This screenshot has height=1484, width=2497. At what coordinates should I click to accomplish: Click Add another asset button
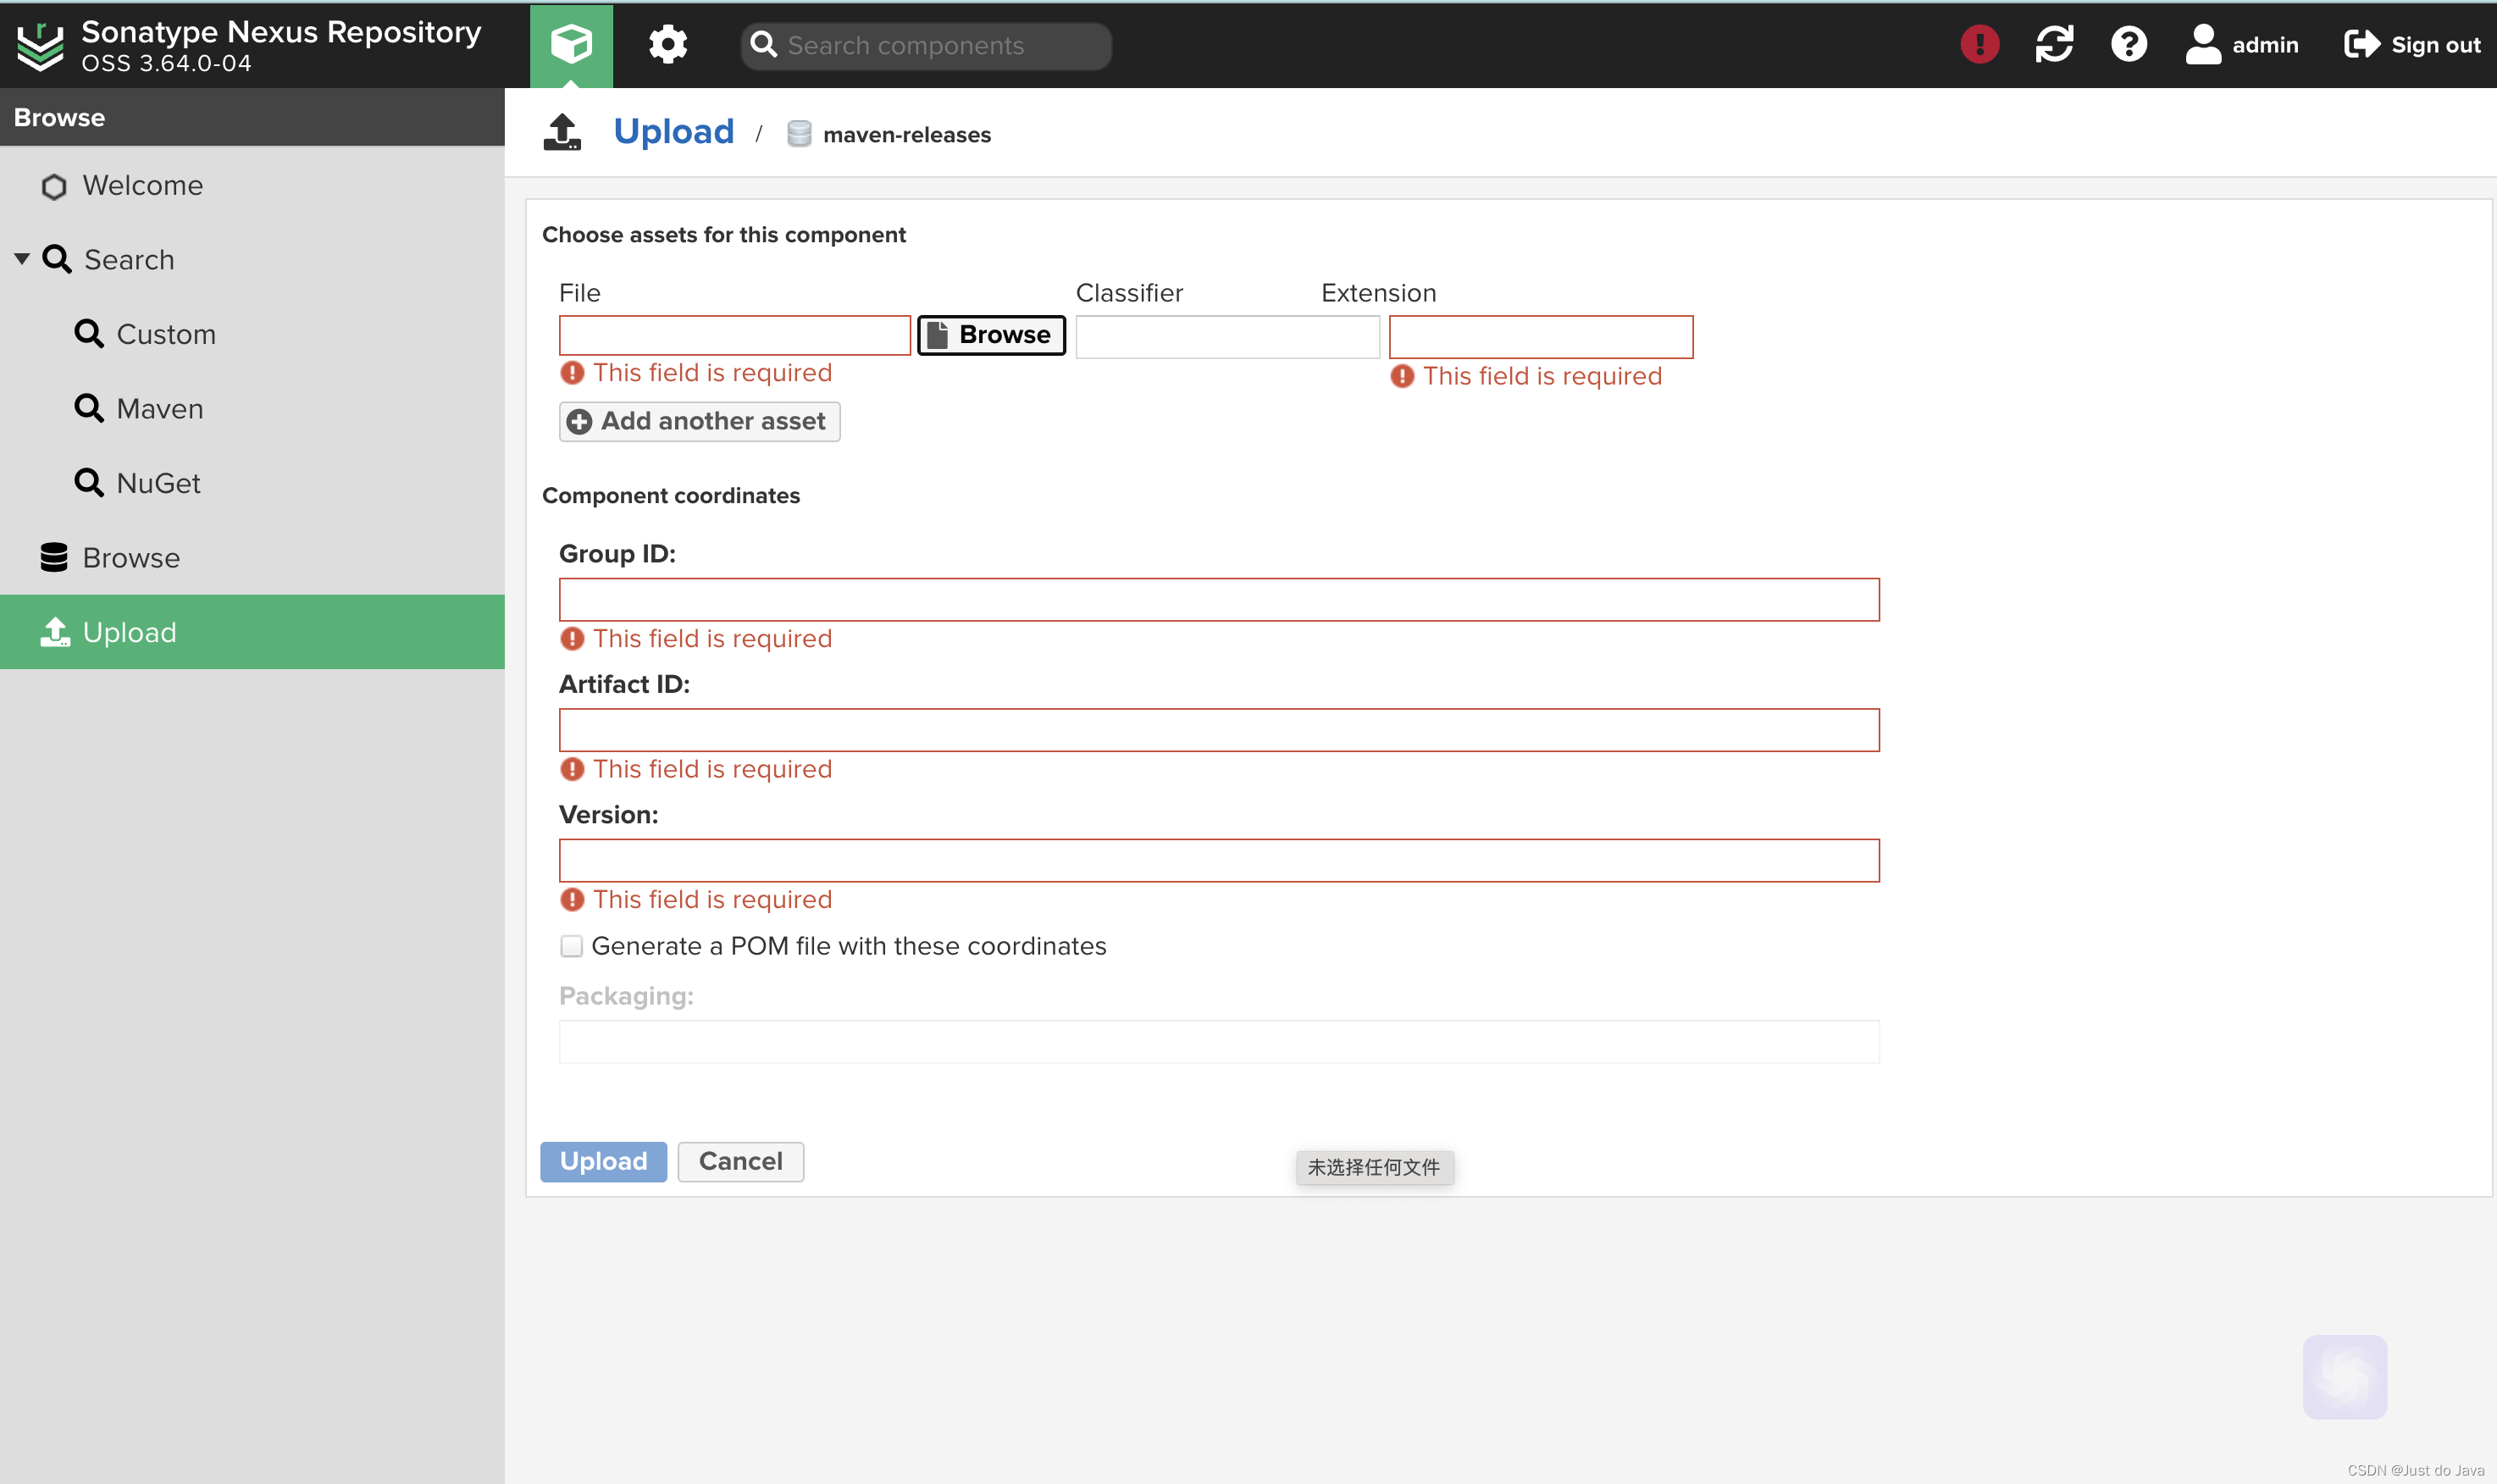[x=699, y=421]
